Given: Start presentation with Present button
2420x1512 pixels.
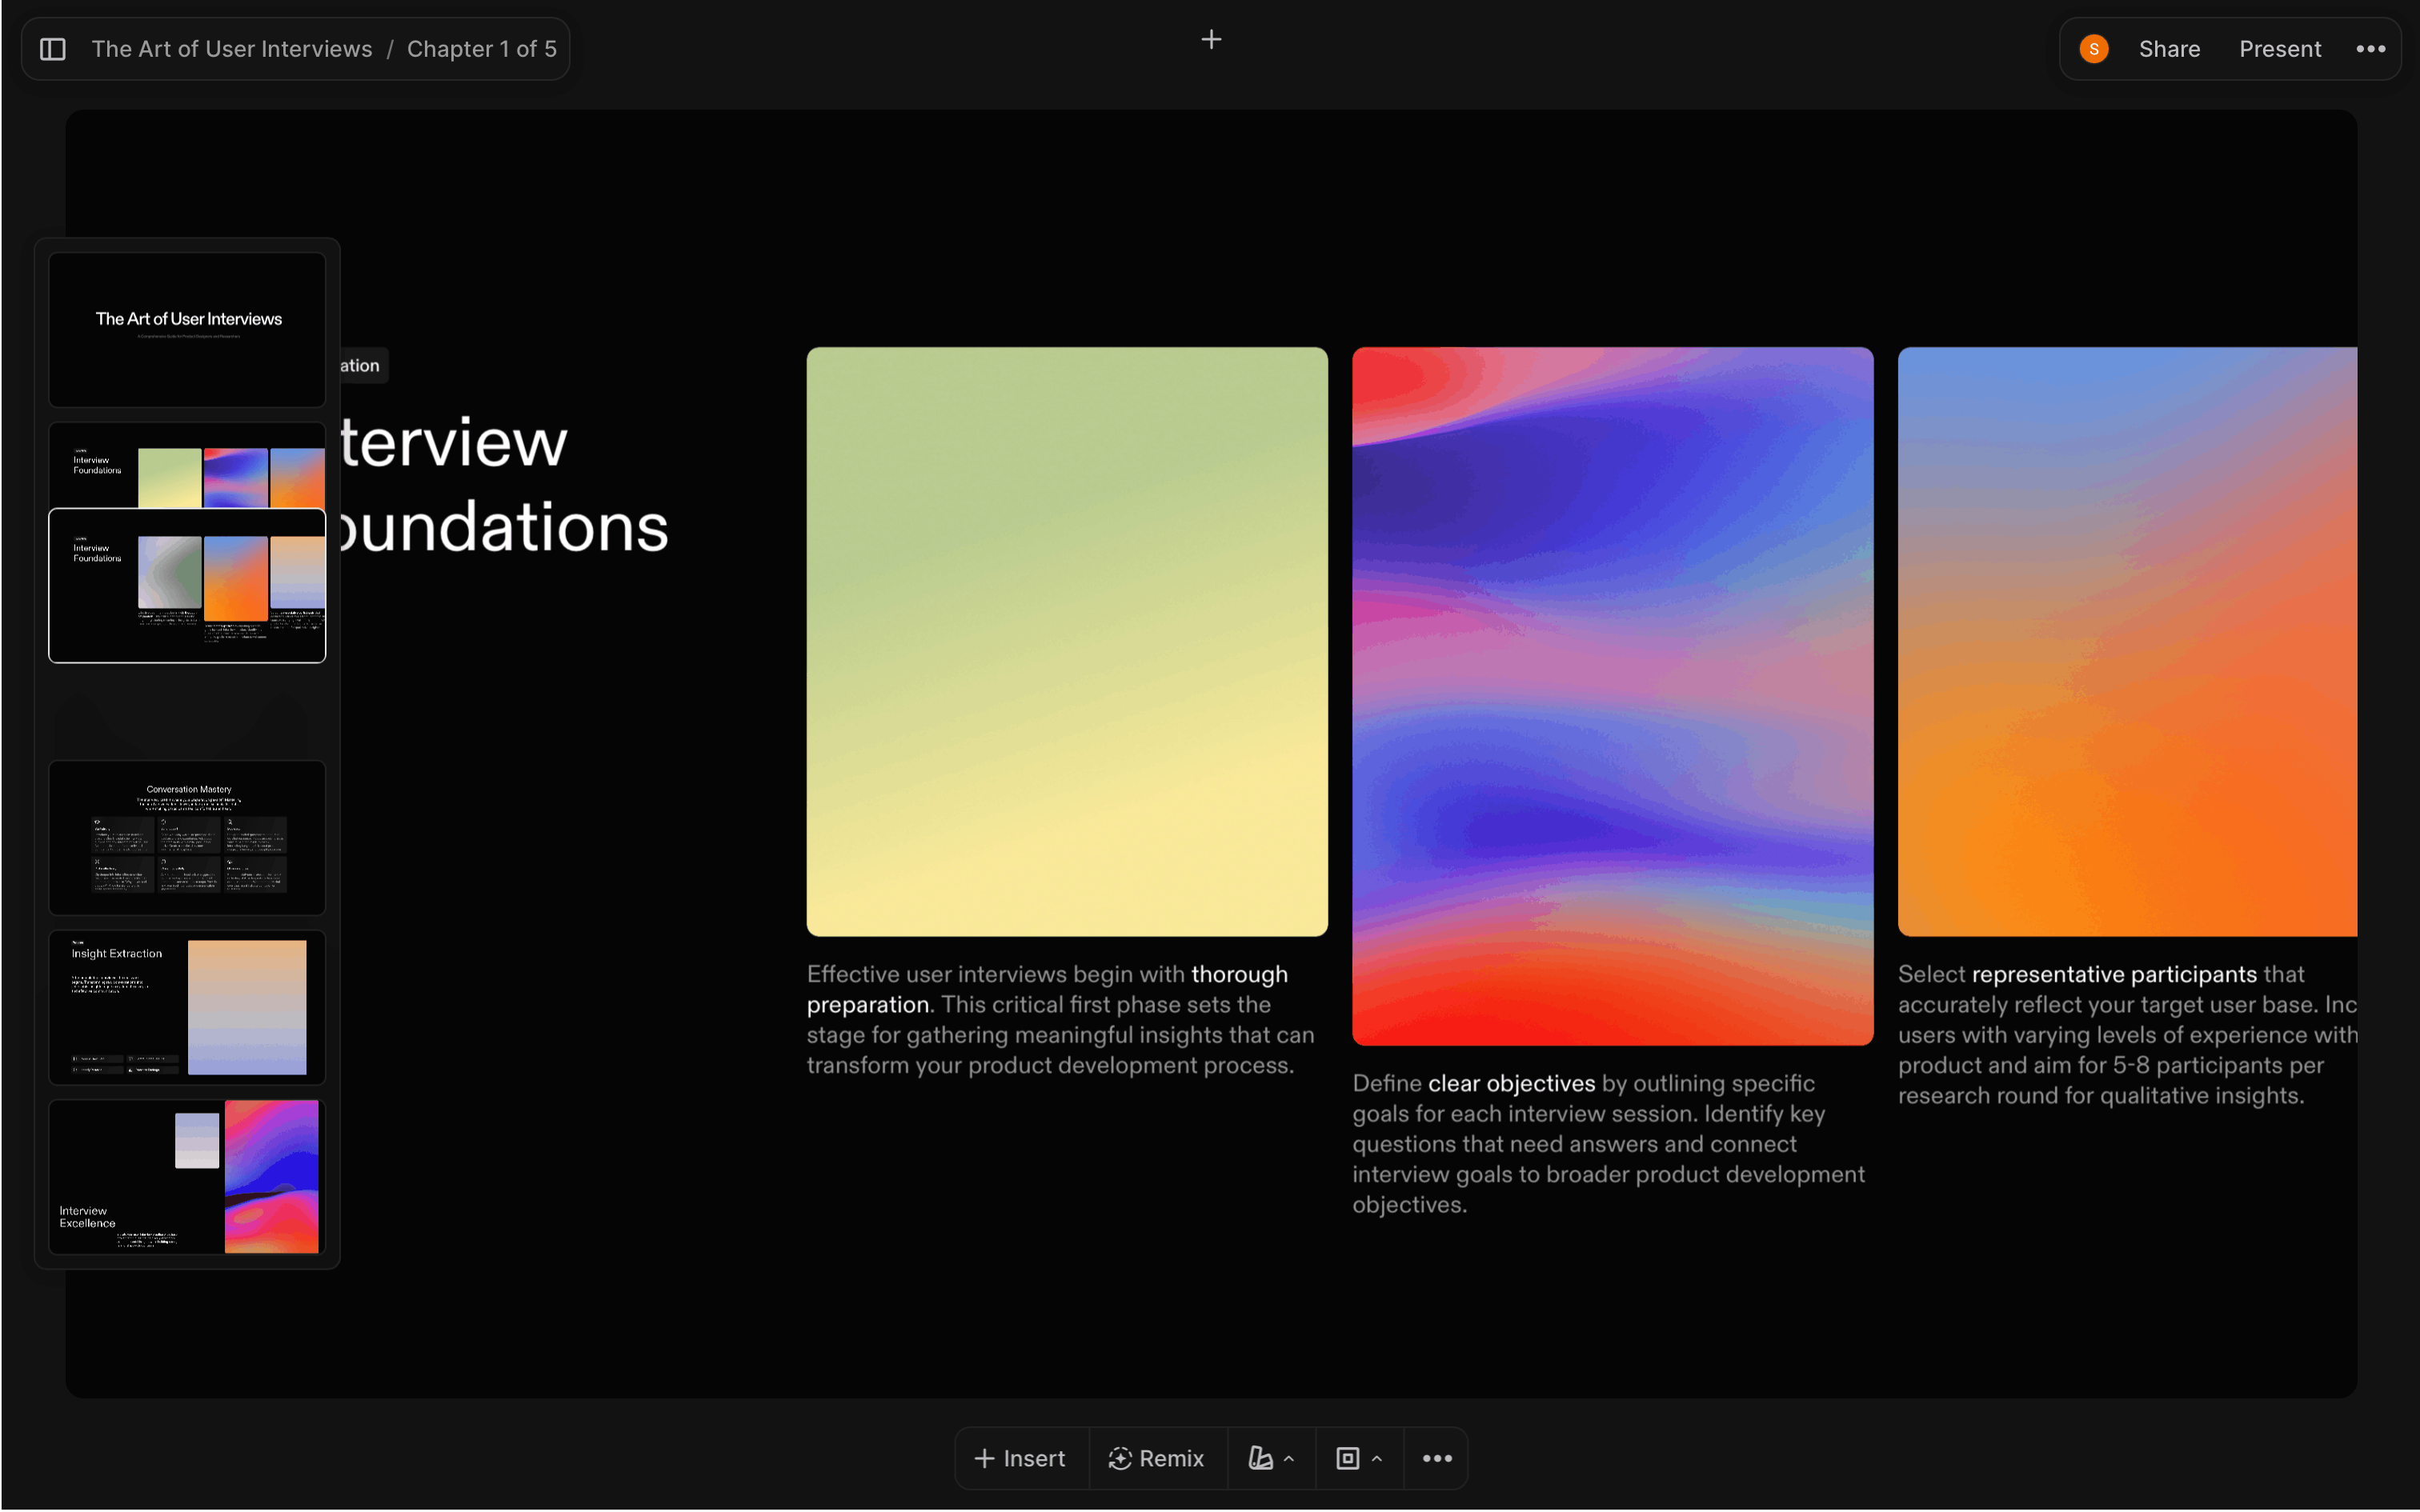Looking at the screenshot, I should 2279,49.
